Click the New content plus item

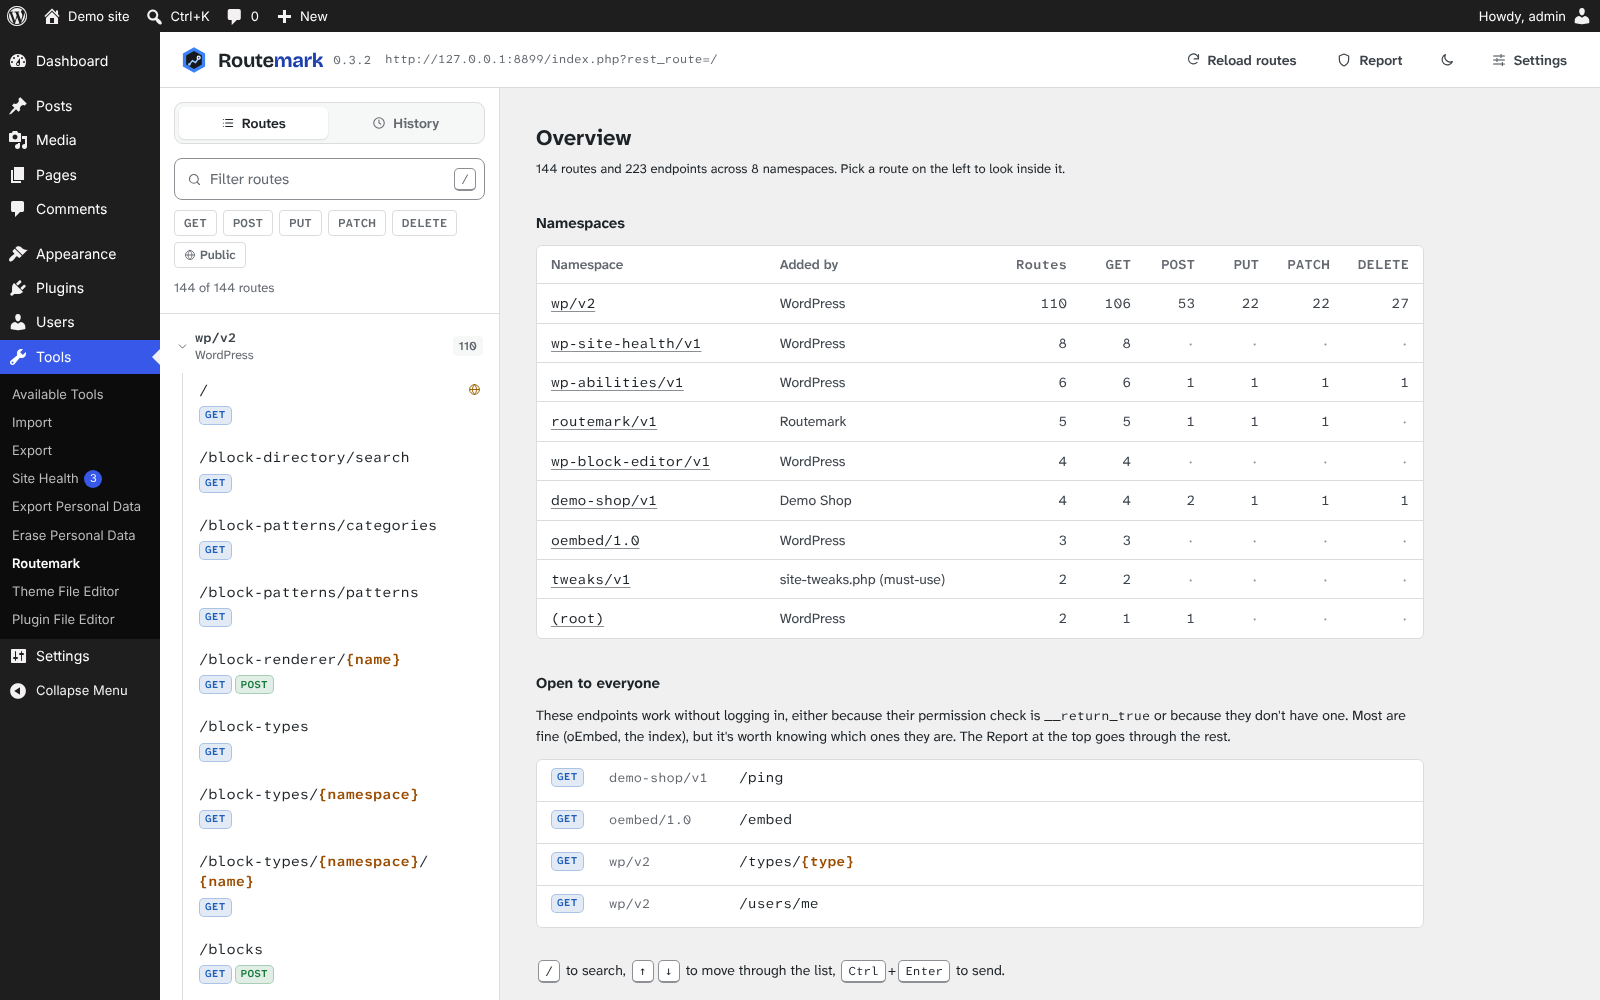[x=302, y=16]
